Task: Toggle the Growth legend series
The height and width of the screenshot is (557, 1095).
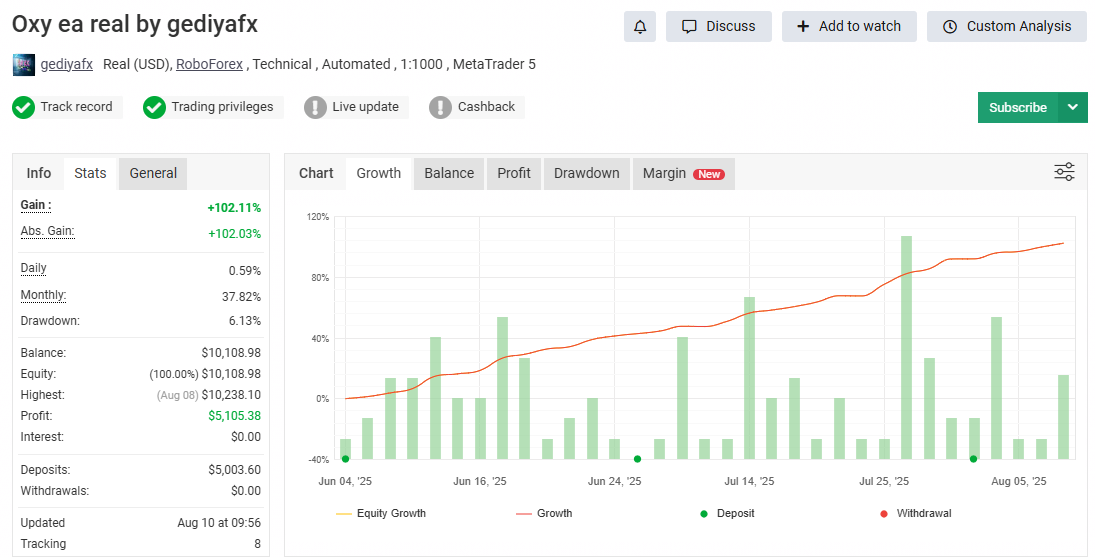Action: [x=544, y=513]
